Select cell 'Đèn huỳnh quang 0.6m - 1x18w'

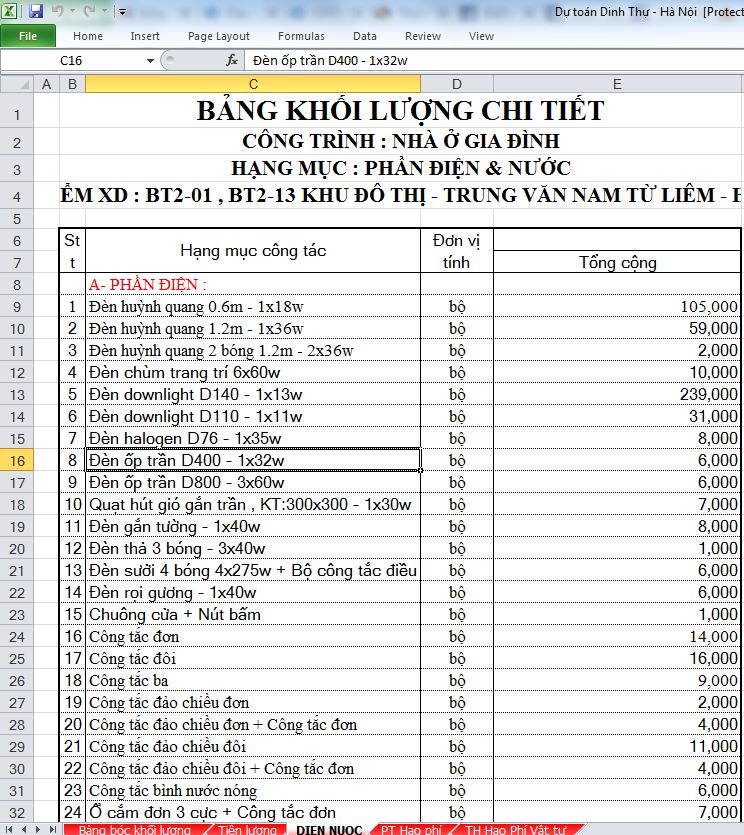tap(253, 307)
